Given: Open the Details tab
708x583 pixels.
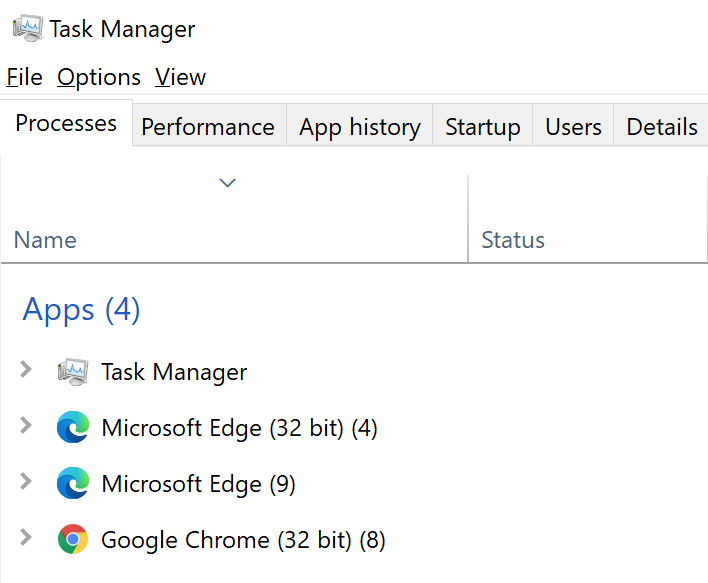Looking at the screenshot, I should tap(661, 126).
